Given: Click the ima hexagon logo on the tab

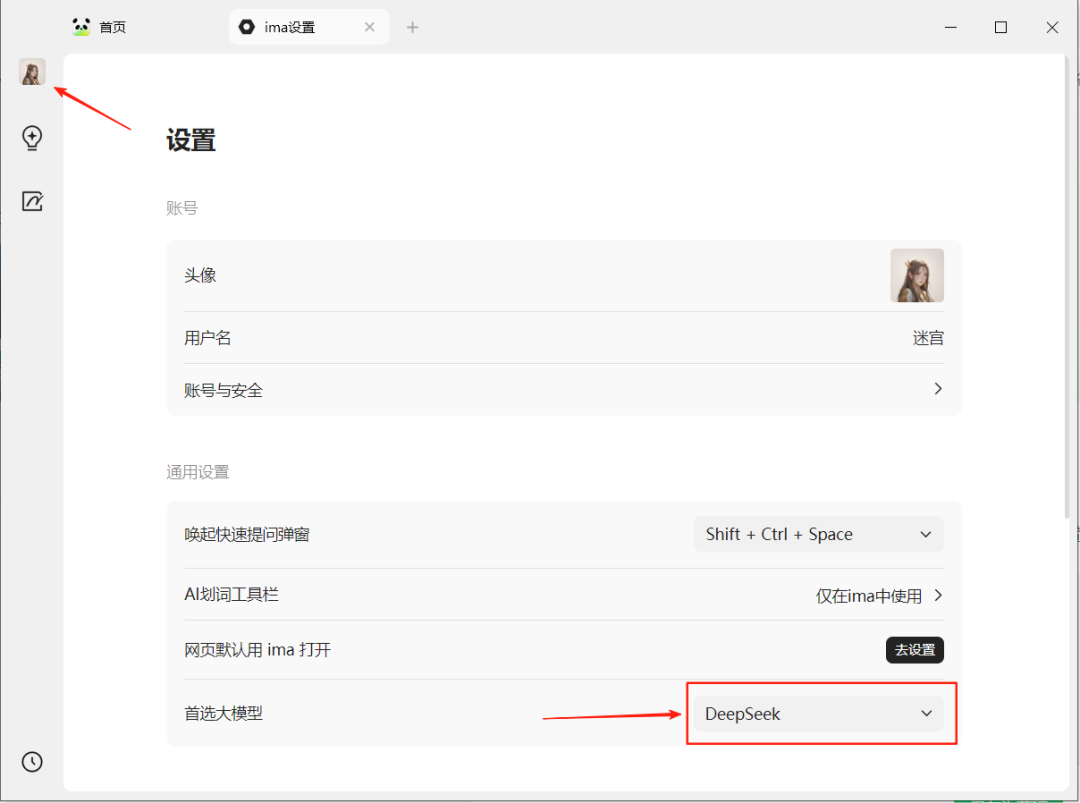Looking at the screenshot, I should pyautogui.click(x=246, y=27).
